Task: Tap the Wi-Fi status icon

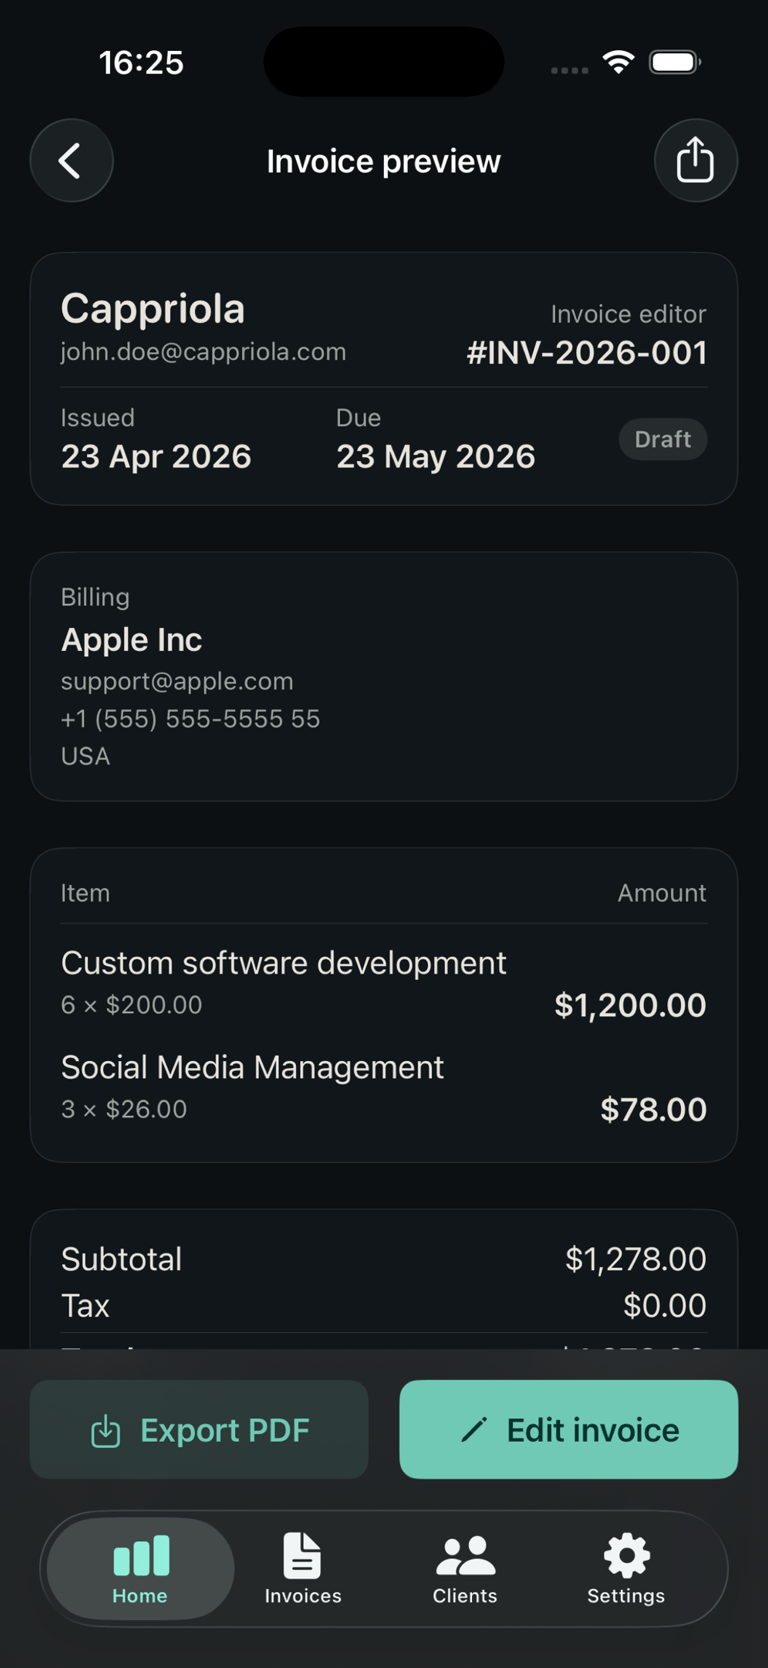Action: [619, 63]
